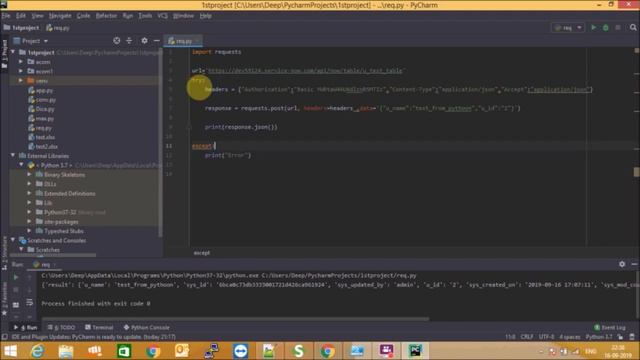Open Python Console tab
The width and height of the screenshot is (640, 360).
tap(147, 327)
